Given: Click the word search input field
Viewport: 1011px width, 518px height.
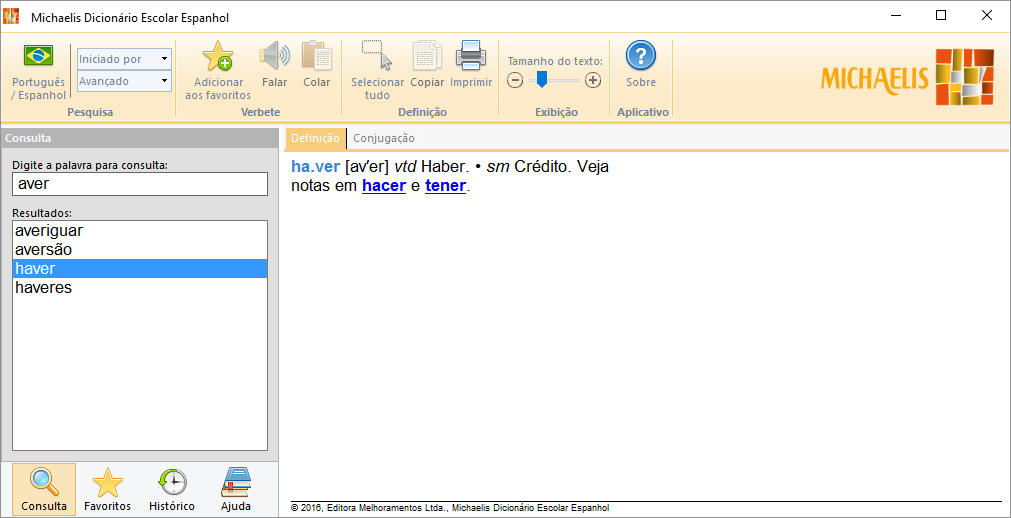Looking at the screenshot, I should [x=140, y=184].
